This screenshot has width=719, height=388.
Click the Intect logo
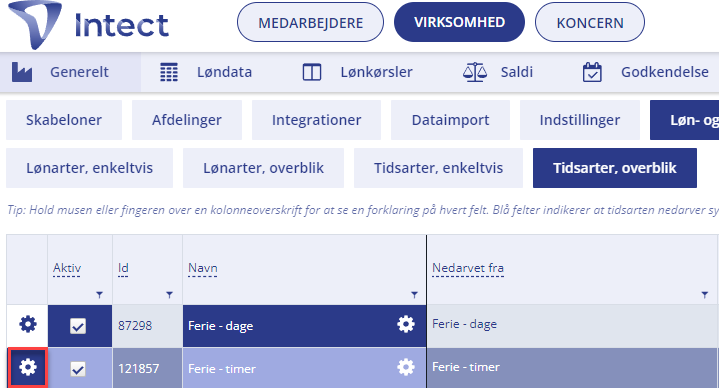click(88, 25)
